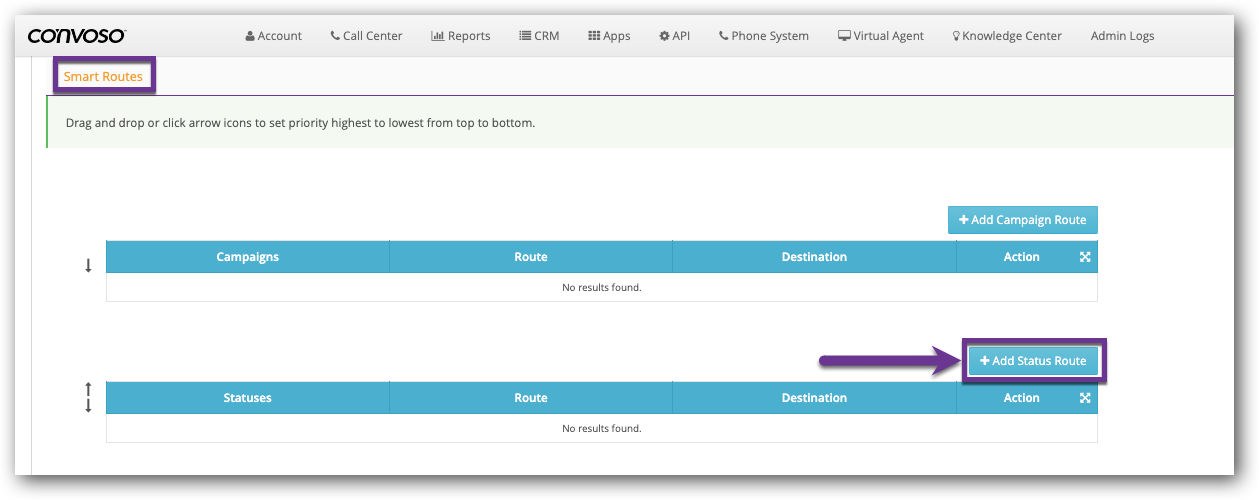The image size is (1259, 500).
Task: Click the Add Status Route button
Action: click(1033, 361)
